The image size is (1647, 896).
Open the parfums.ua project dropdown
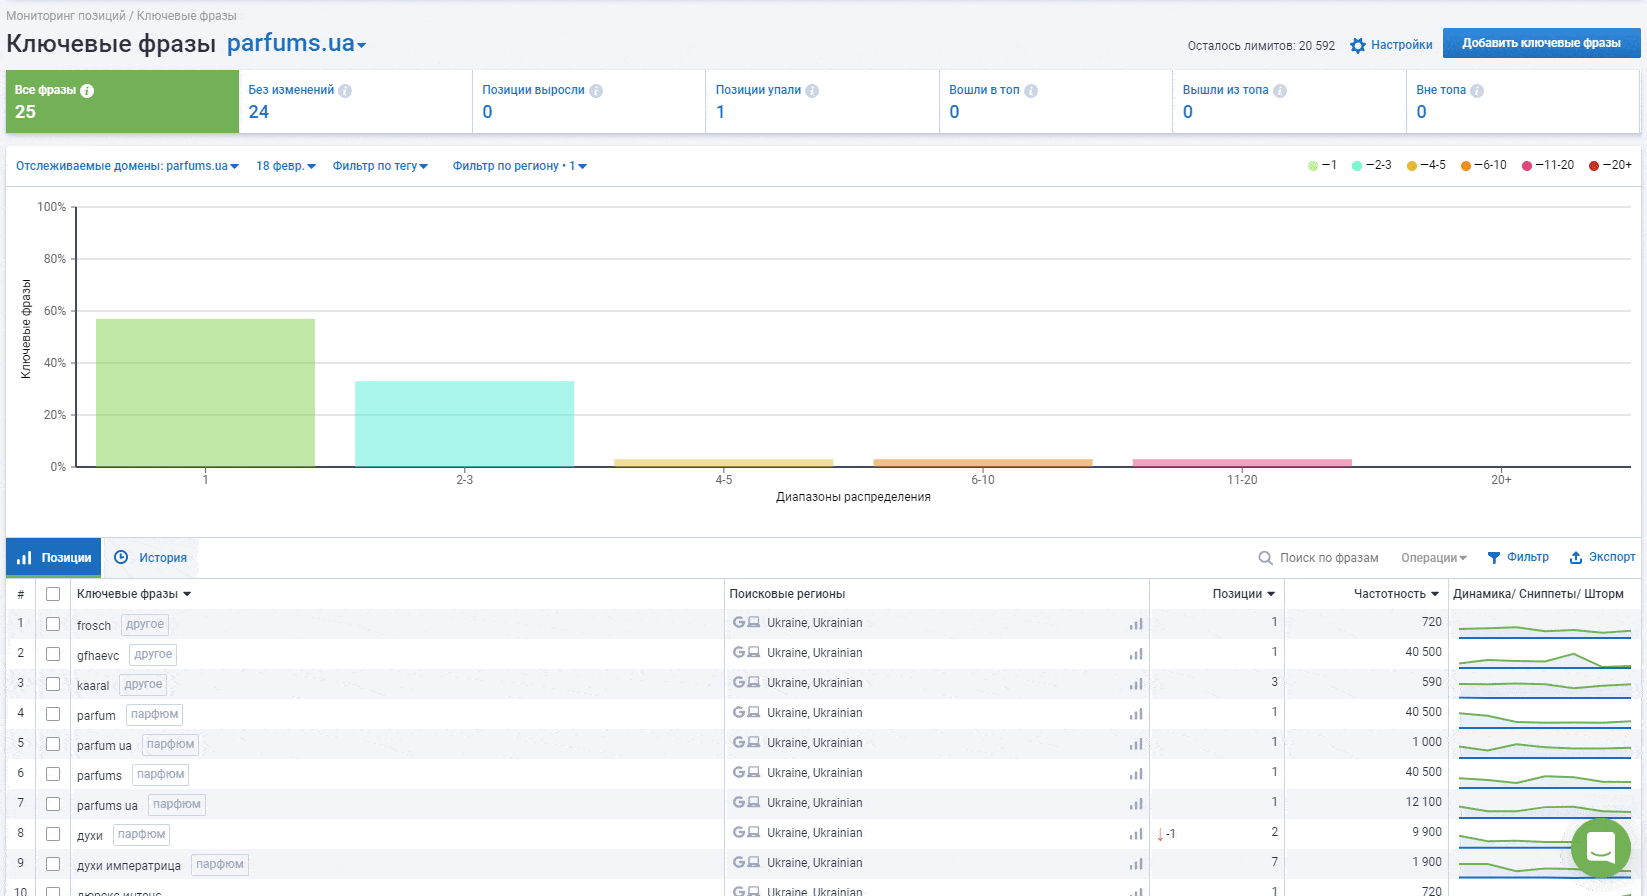point(296,43)
